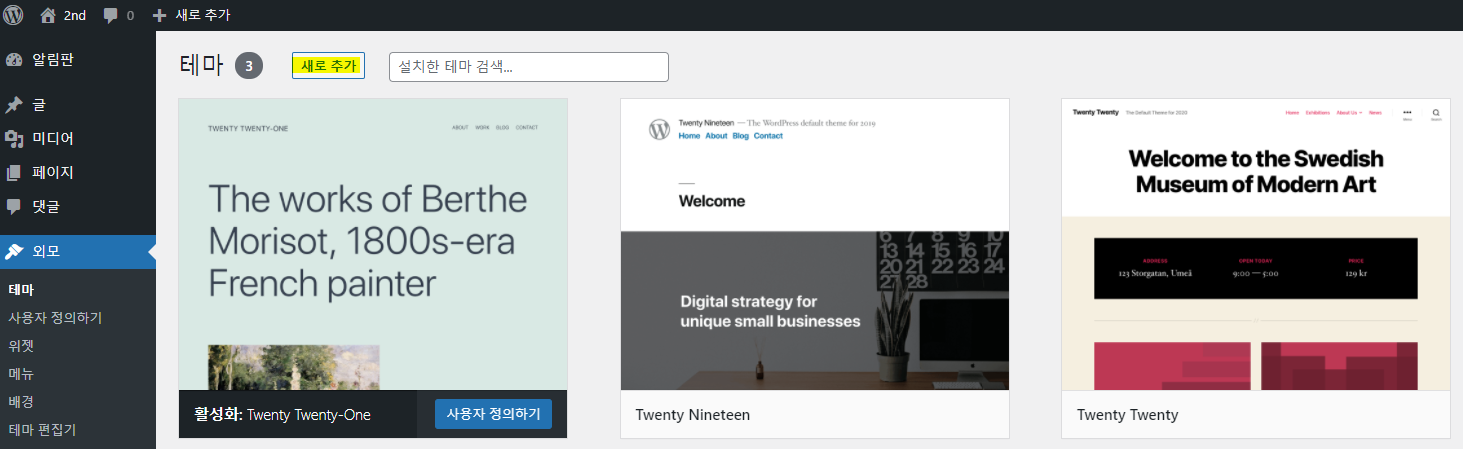Click the comment count 0
The width and height of the screenshot is (1463, 449).
click(130, 16)
